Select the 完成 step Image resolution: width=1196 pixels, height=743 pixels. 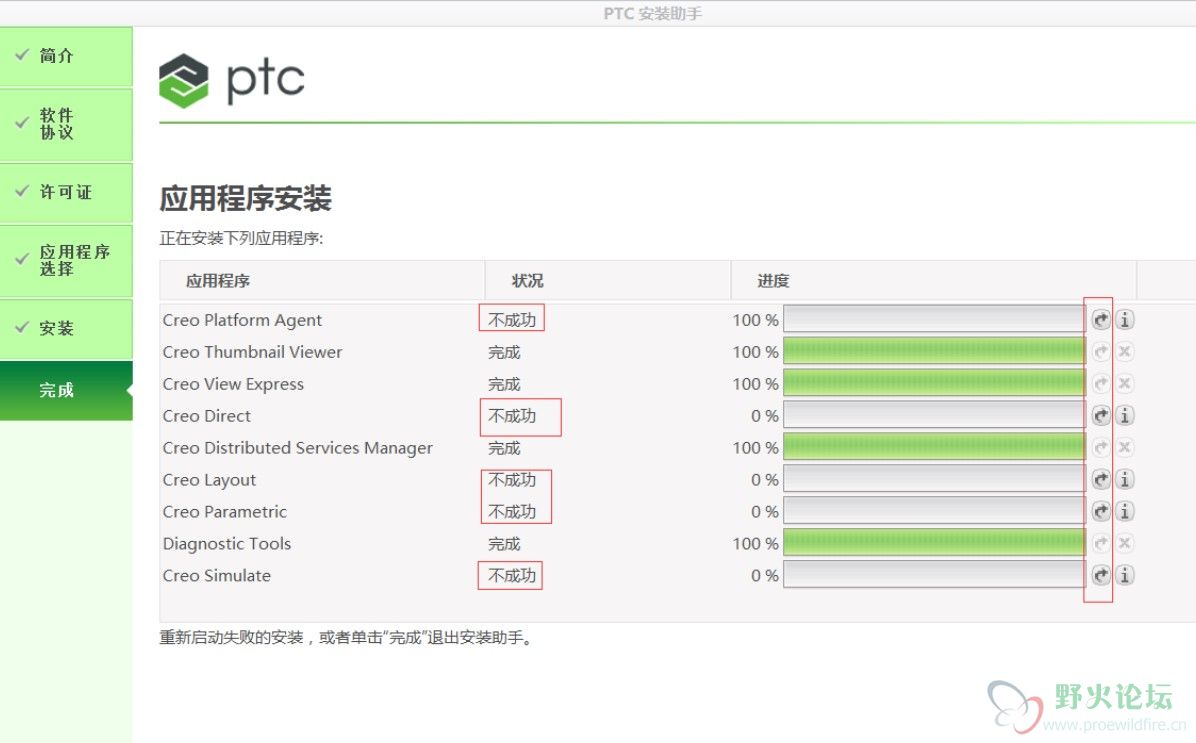click(x=66, y=391)
